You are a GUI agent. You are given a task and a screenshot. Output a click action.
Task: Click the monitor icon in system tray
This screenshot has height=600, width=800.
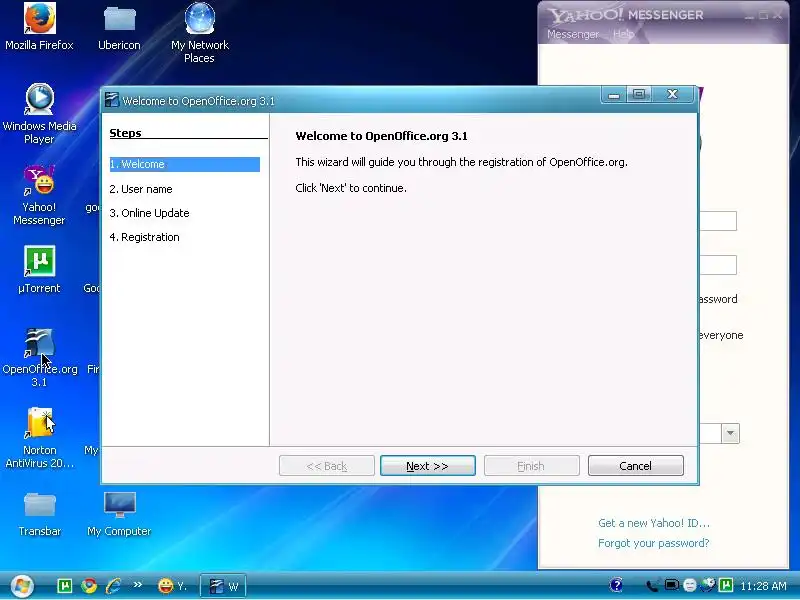click(671, 585)
